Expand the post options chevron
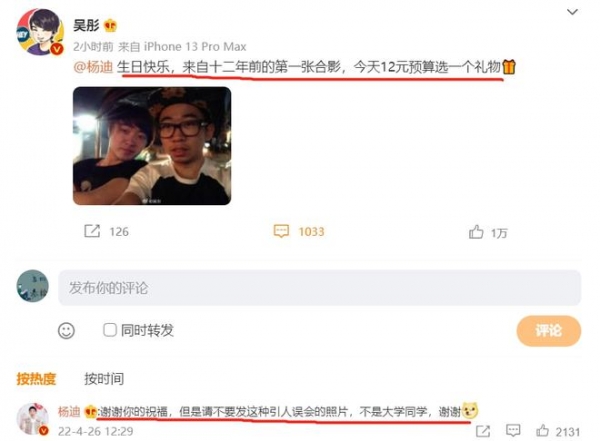 [572, 12]
